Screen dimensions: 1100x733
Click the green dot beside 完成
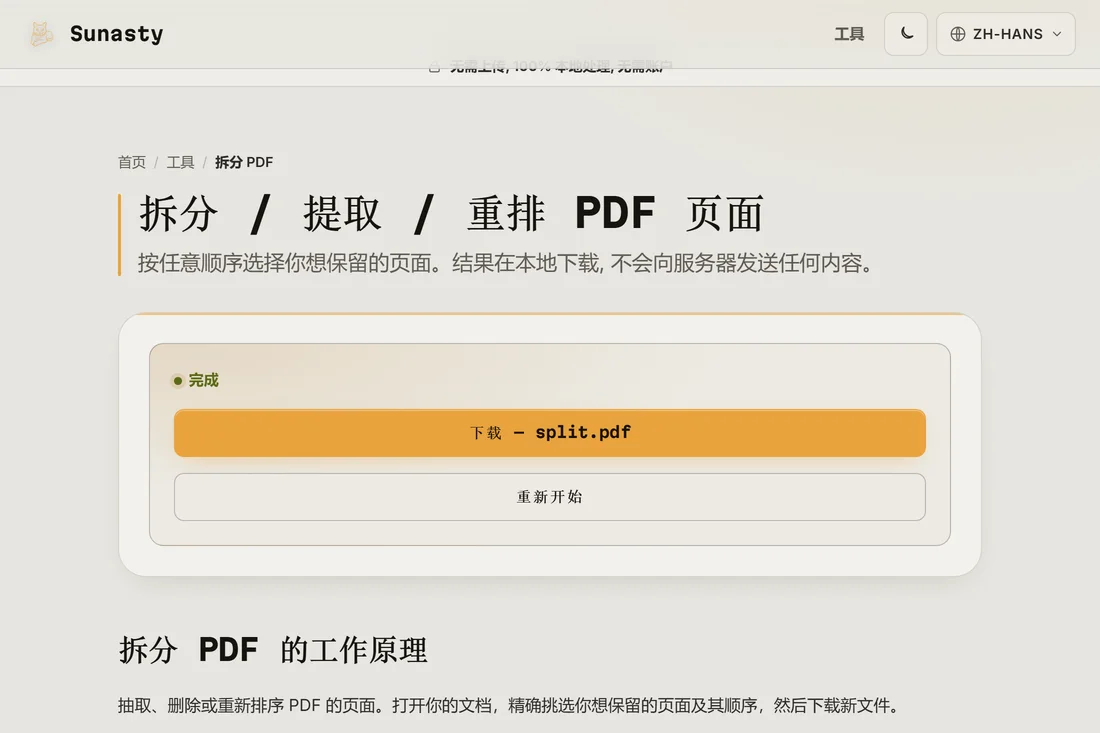(x=177, y=381)
